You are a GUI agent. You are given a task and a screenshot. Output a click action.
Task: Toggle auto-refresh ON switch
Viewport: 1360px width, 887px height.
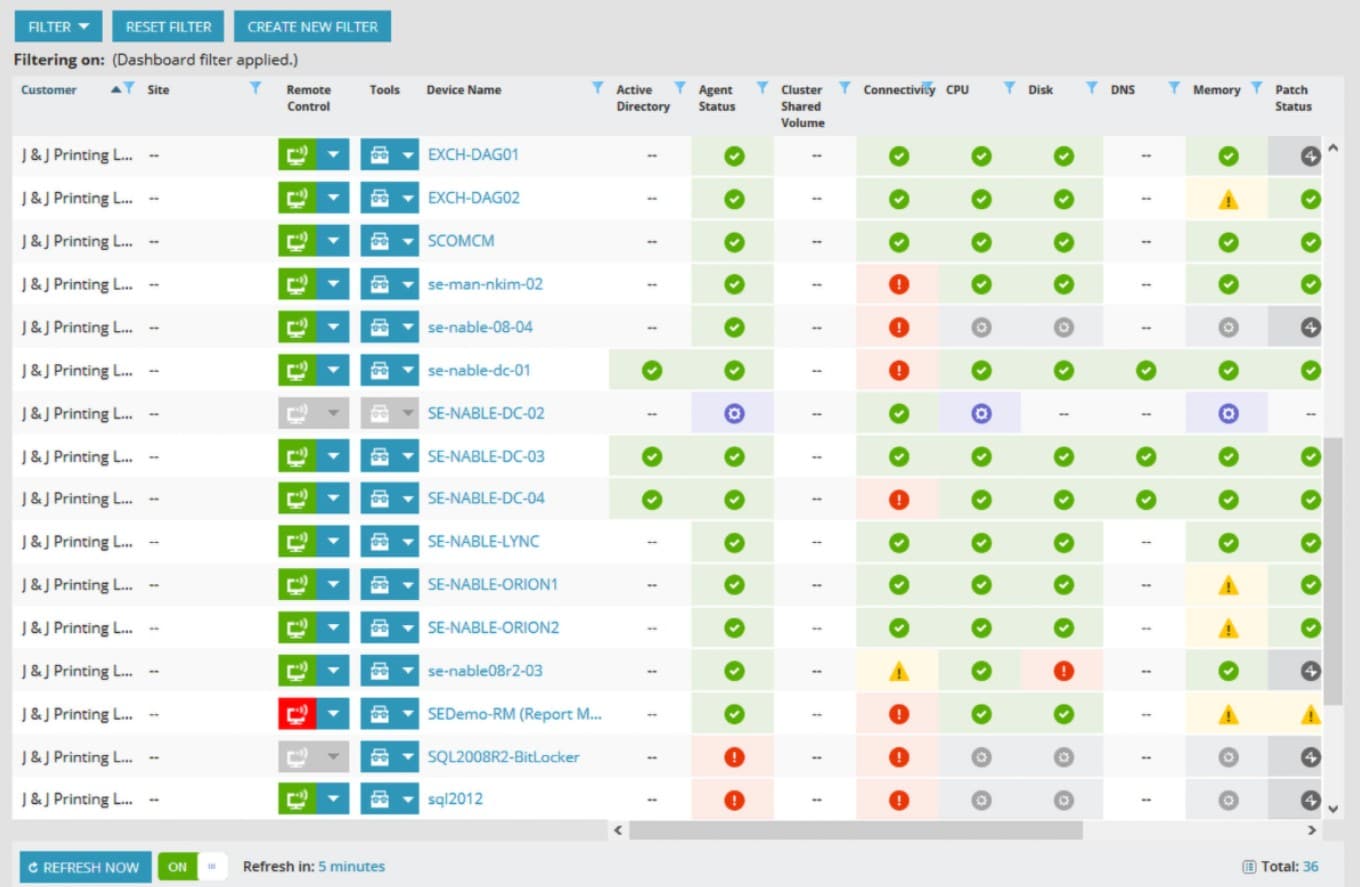tap(192, 867)
